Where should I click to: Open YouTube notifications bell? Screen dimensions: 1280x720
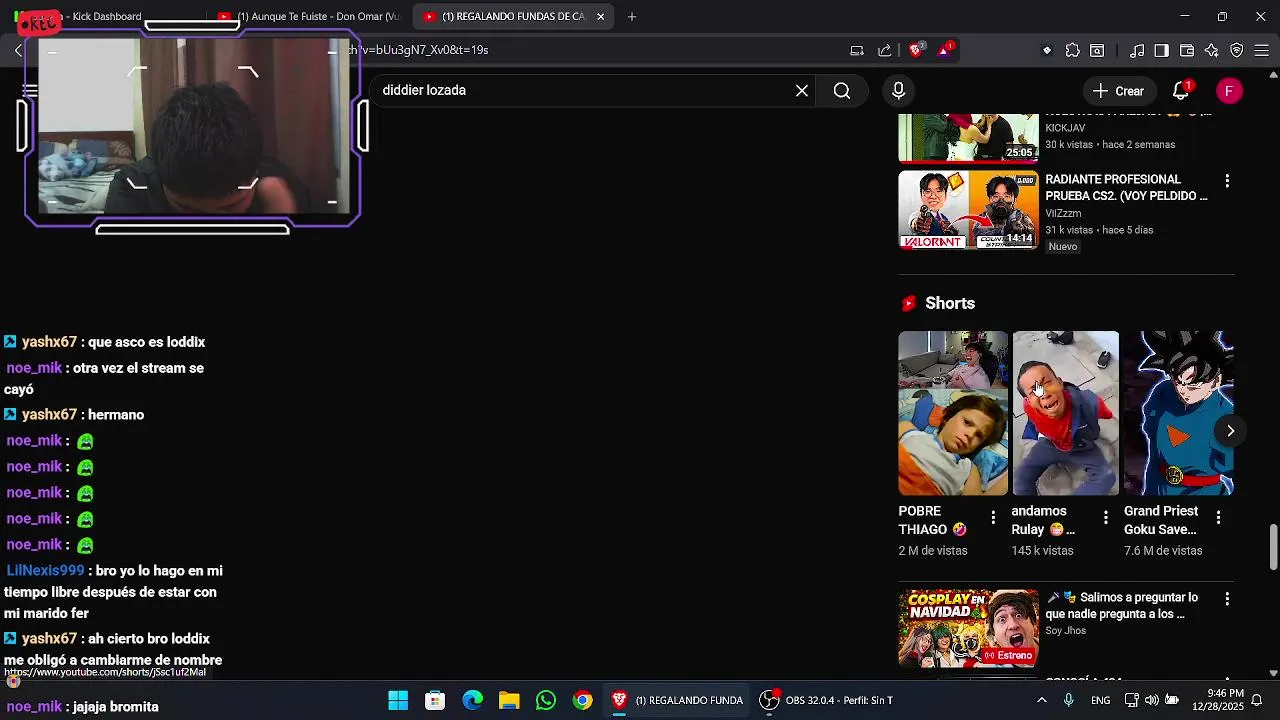pyautogui.click(x=1181, y=91)
